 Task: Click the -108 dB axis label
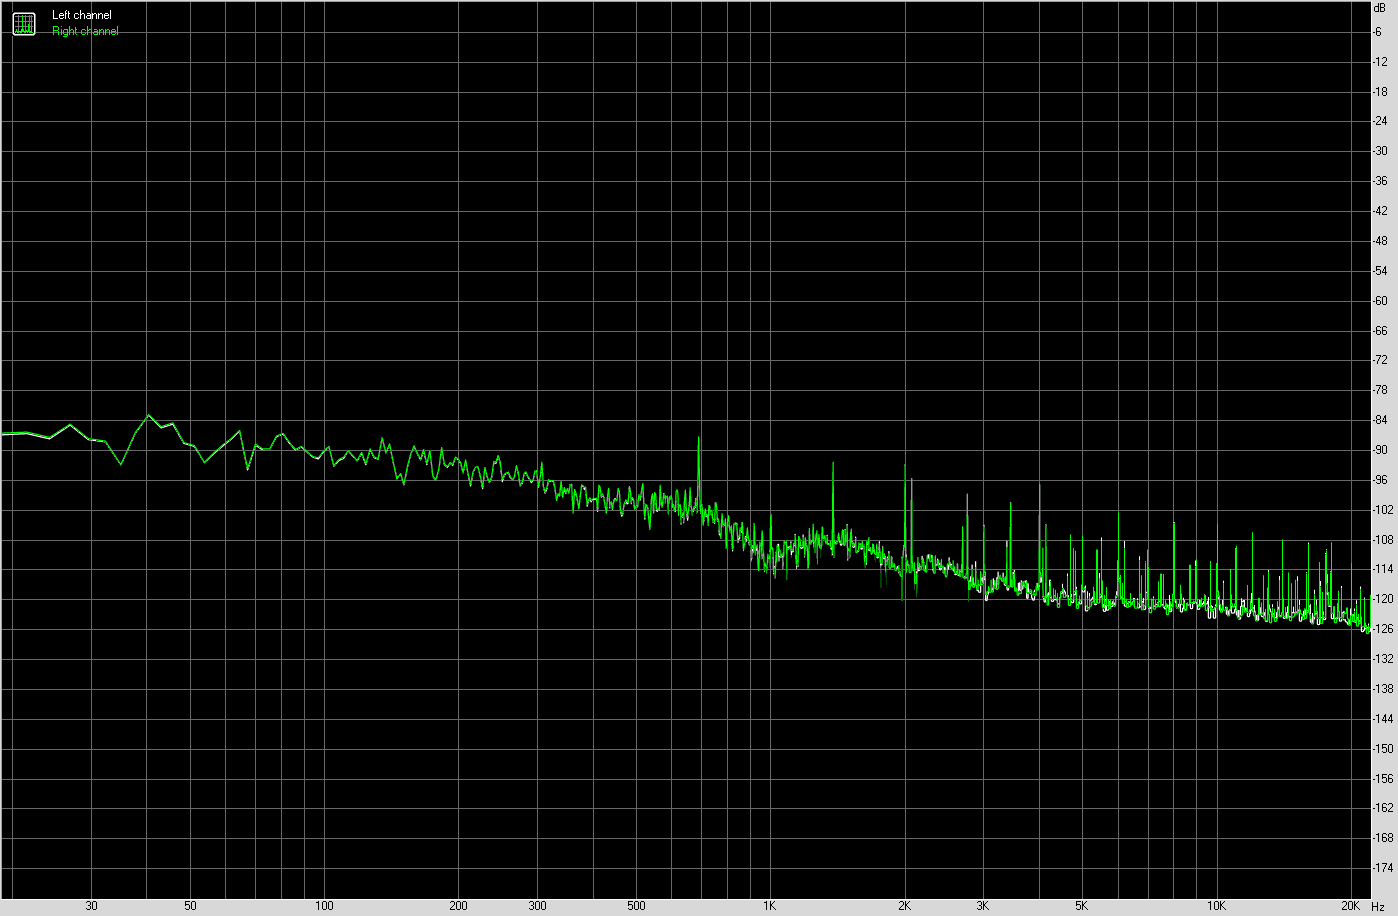[1383, 539]
